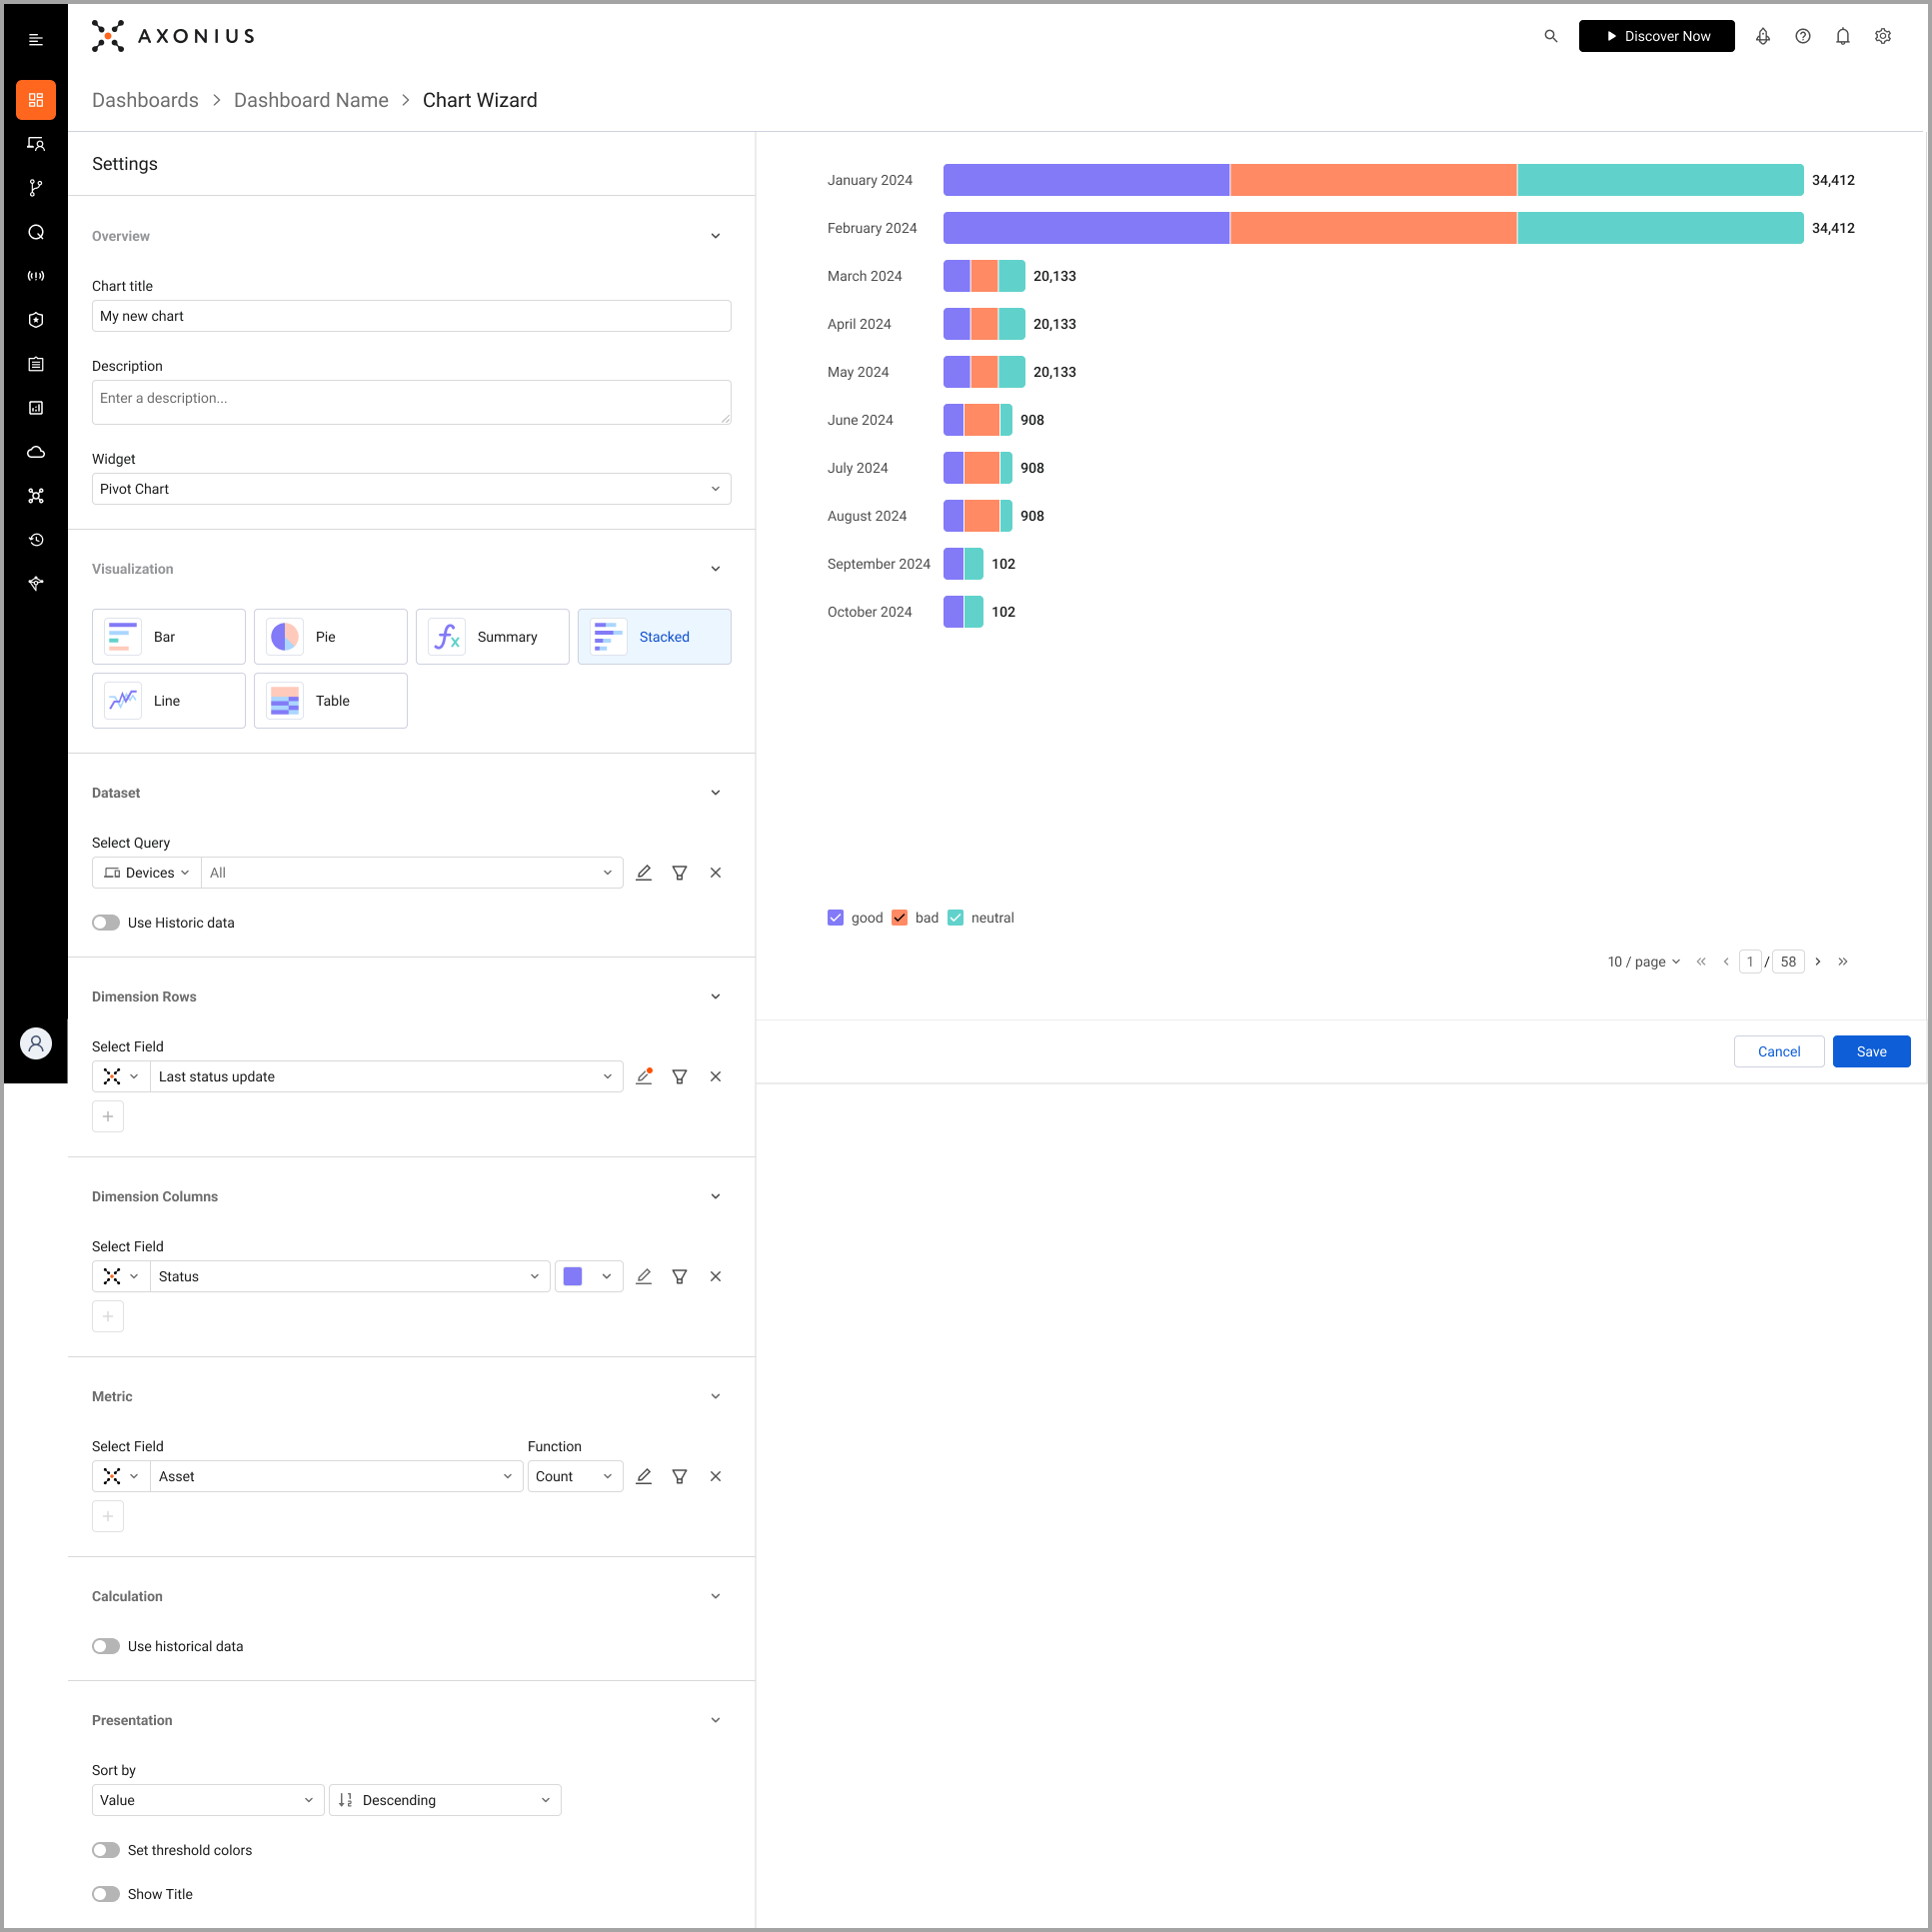This screenshot has height=1932, width=1932.
Task: Select the Pie visualization option
Action: (330, 637)
